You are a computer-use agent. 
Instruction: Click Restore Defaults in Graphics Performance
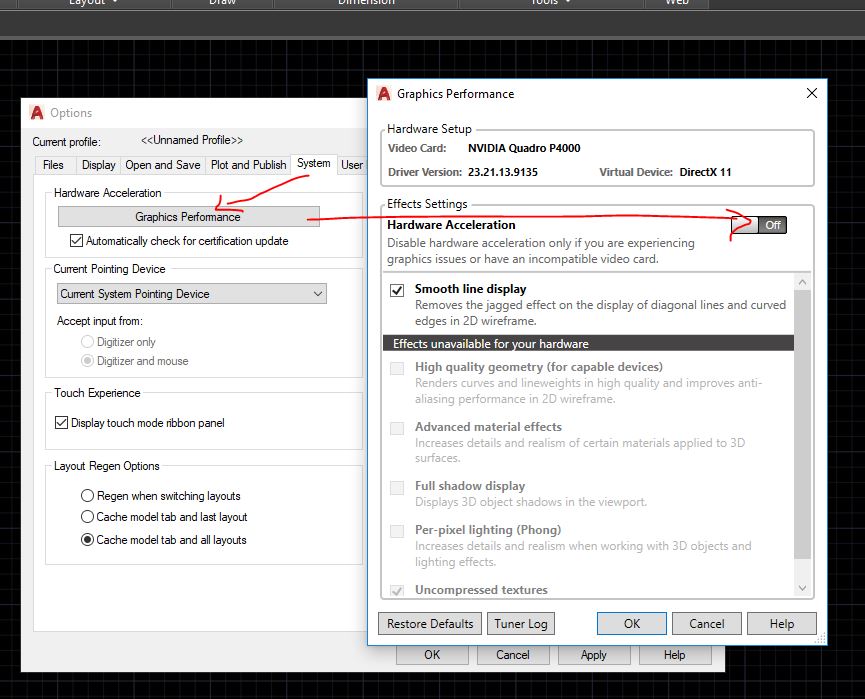pos(429,623)
